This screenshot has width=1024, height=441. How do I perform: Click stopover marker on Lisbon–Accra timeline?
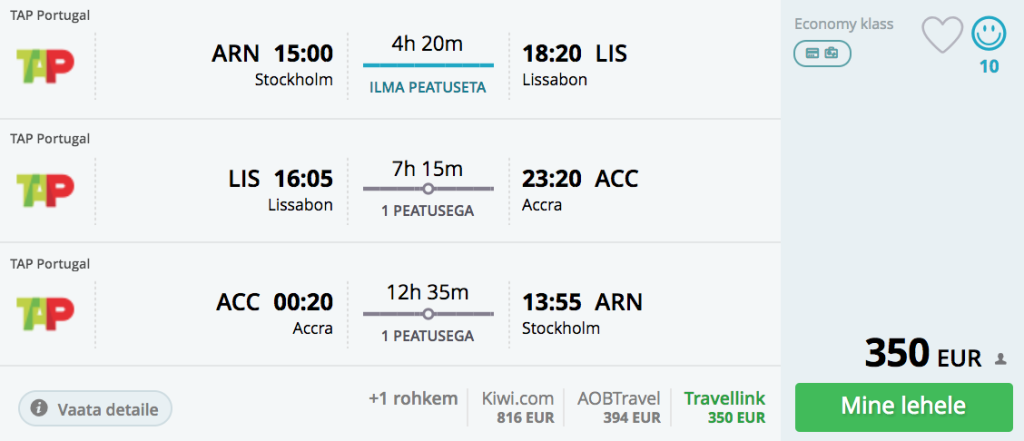click(x=428, y=189)
